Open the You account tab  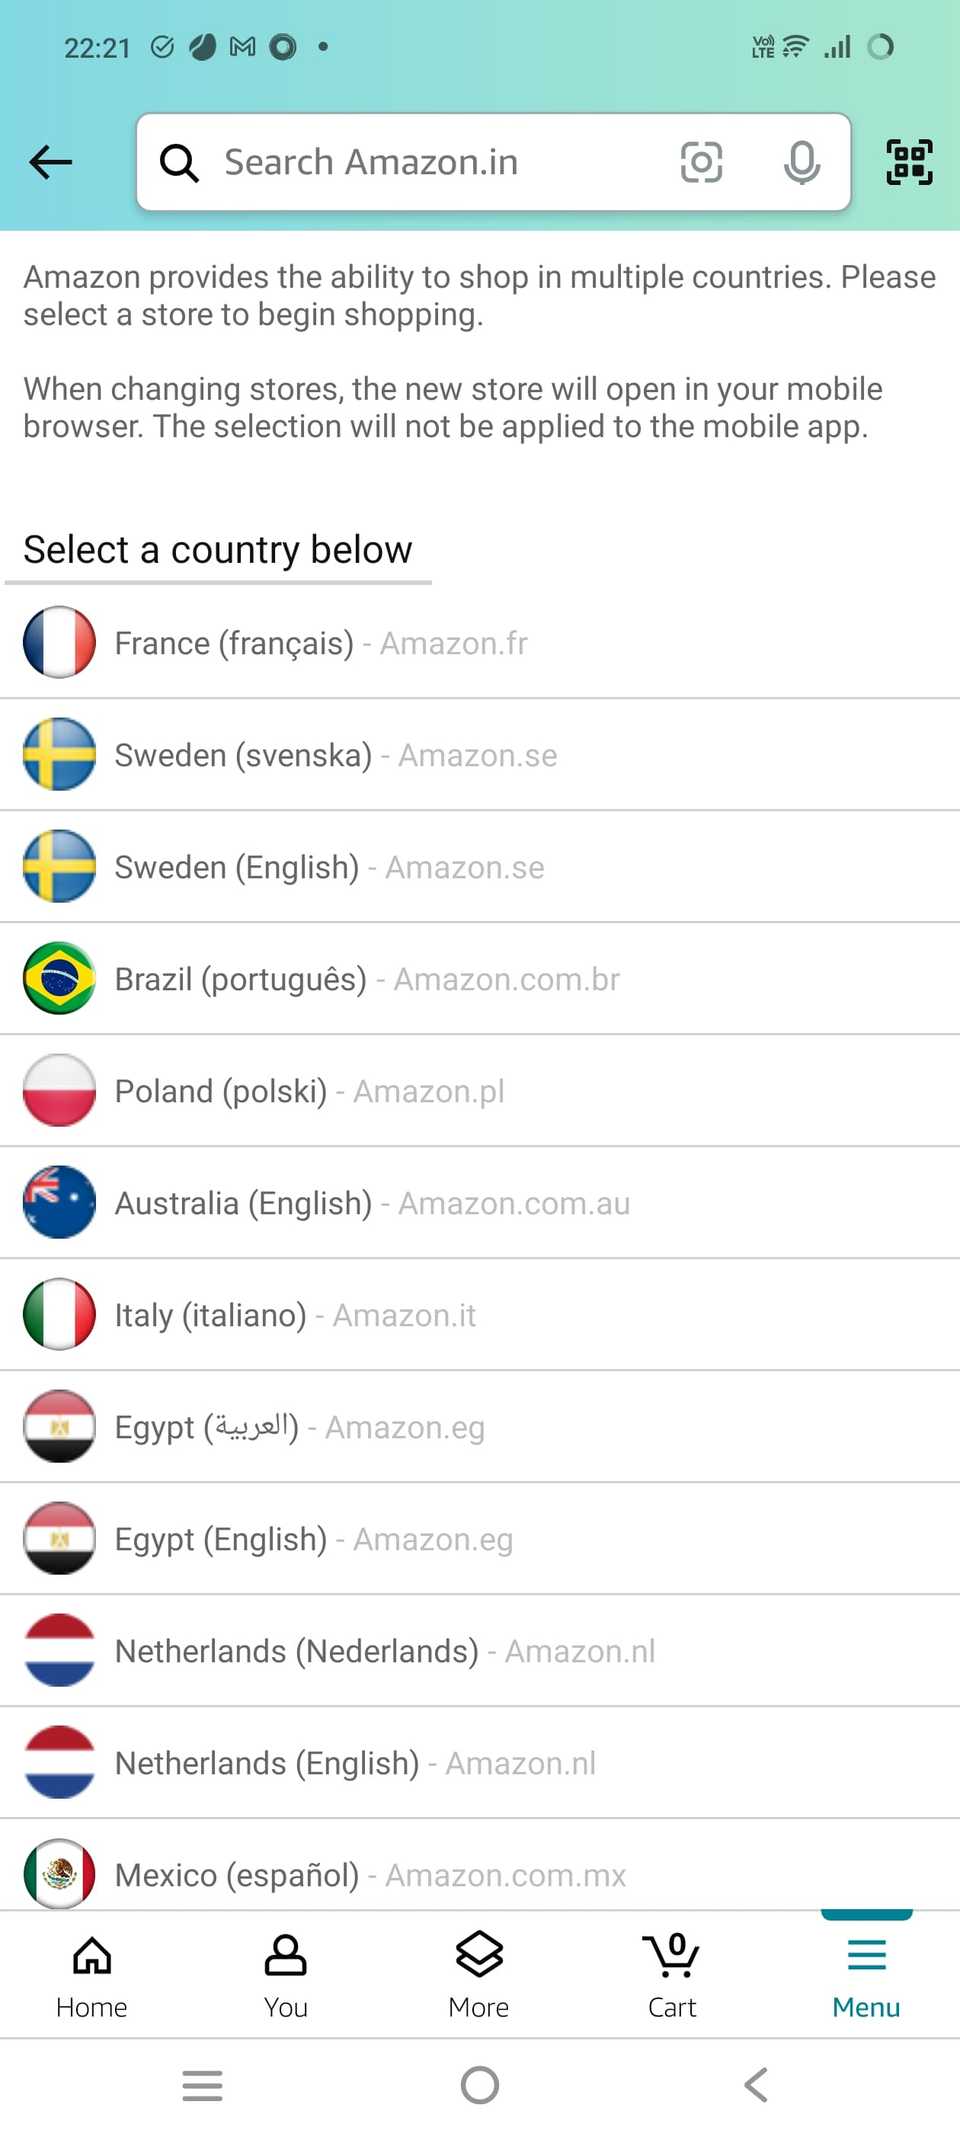coord(286,1974)
